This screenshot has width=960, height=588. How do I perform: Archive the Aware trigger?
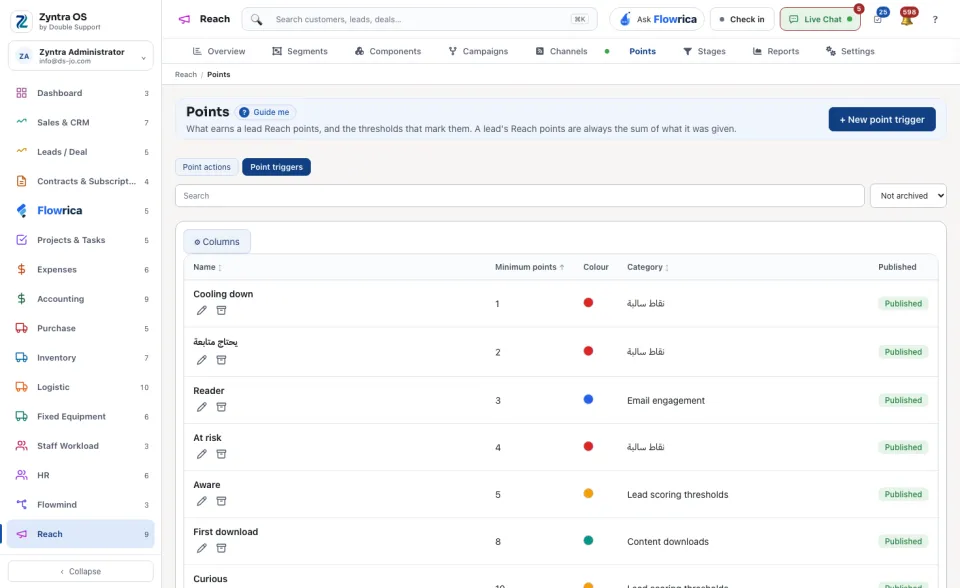click(221, 502)
